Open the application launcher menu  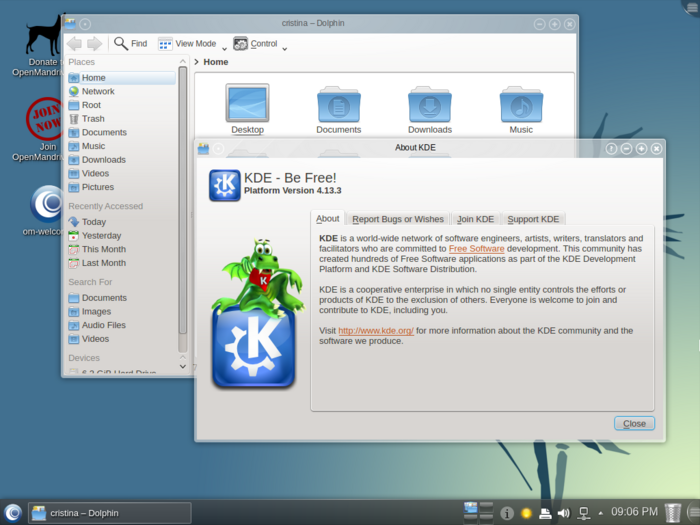(13, 513)
